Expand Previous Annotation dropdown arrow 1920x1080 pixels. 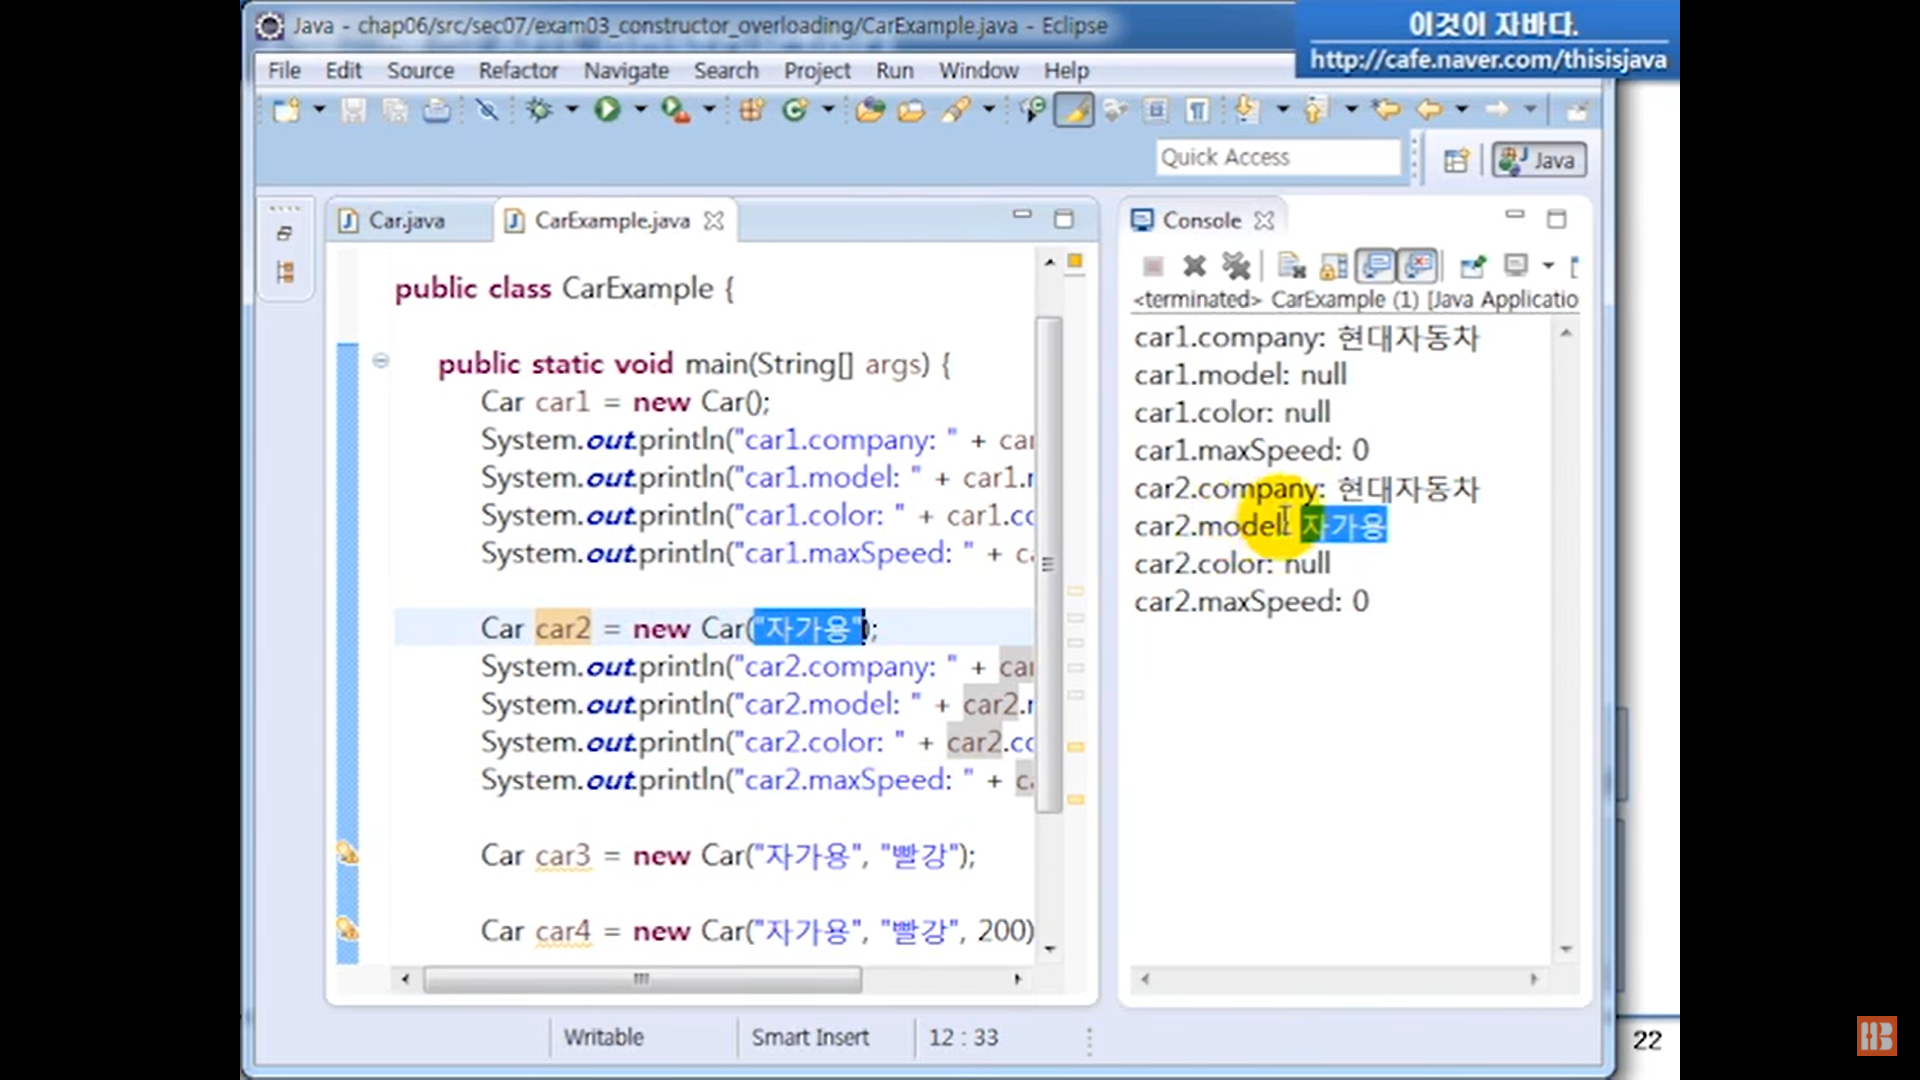pyautogui.click(x=1351, y=109)
